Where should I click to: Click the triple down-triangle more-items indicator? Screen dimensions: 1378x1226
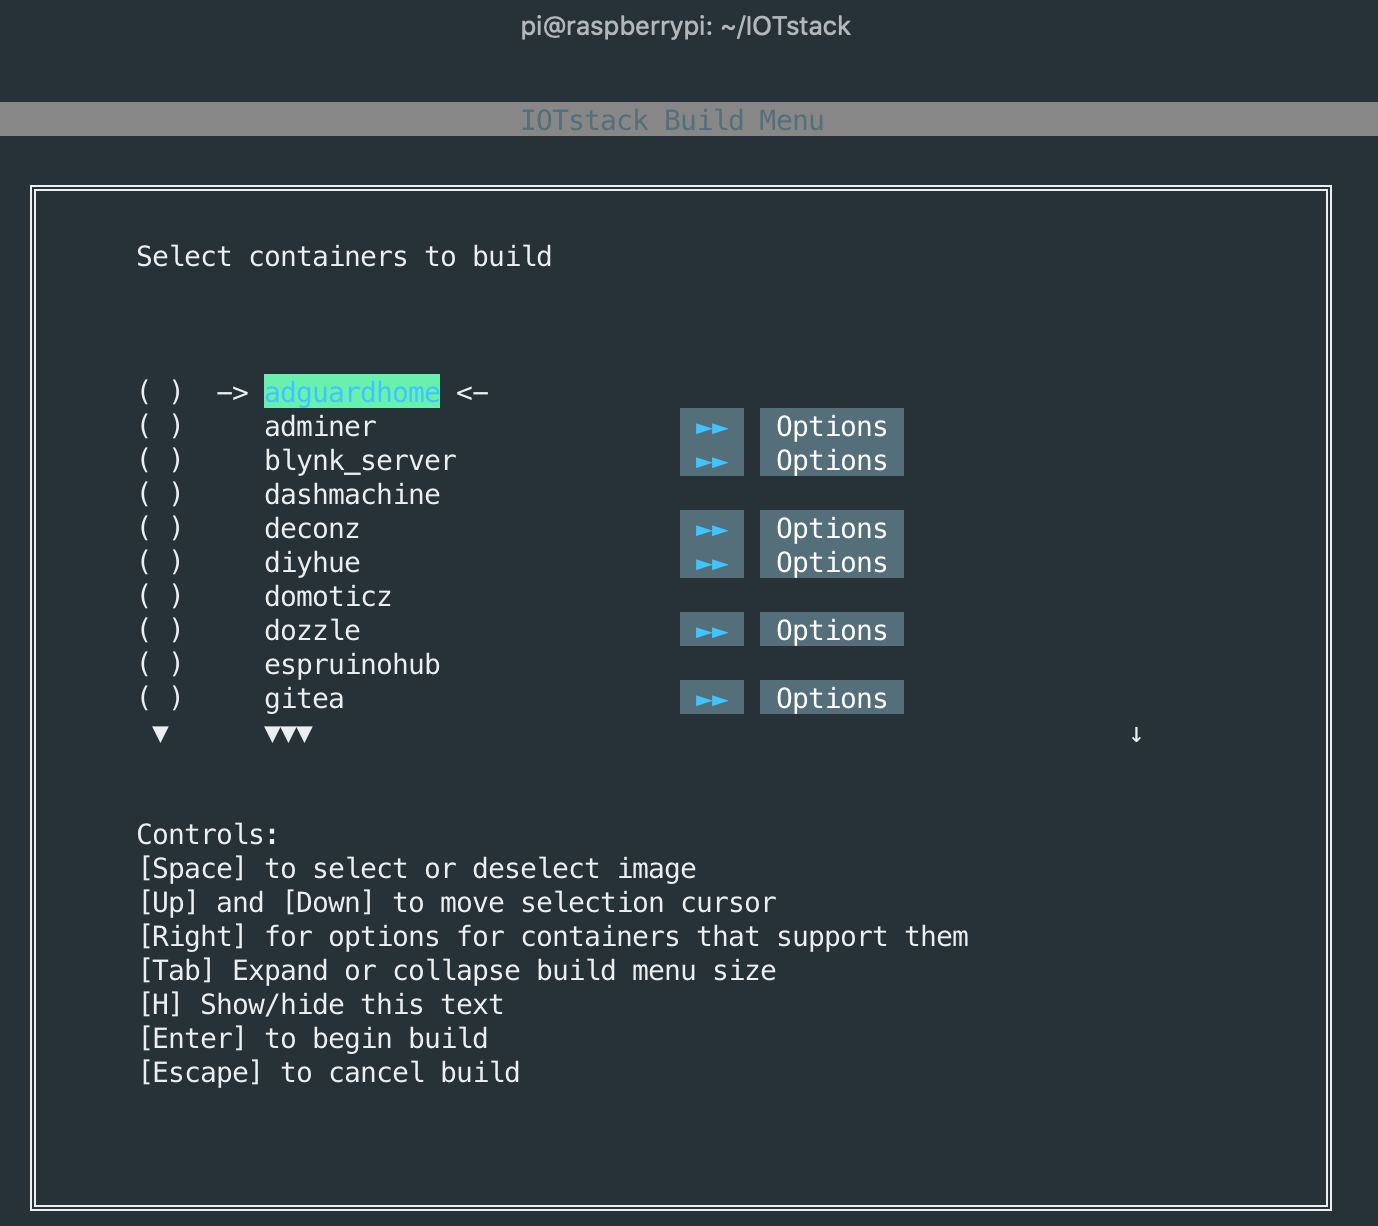click(x=288, y=735)
